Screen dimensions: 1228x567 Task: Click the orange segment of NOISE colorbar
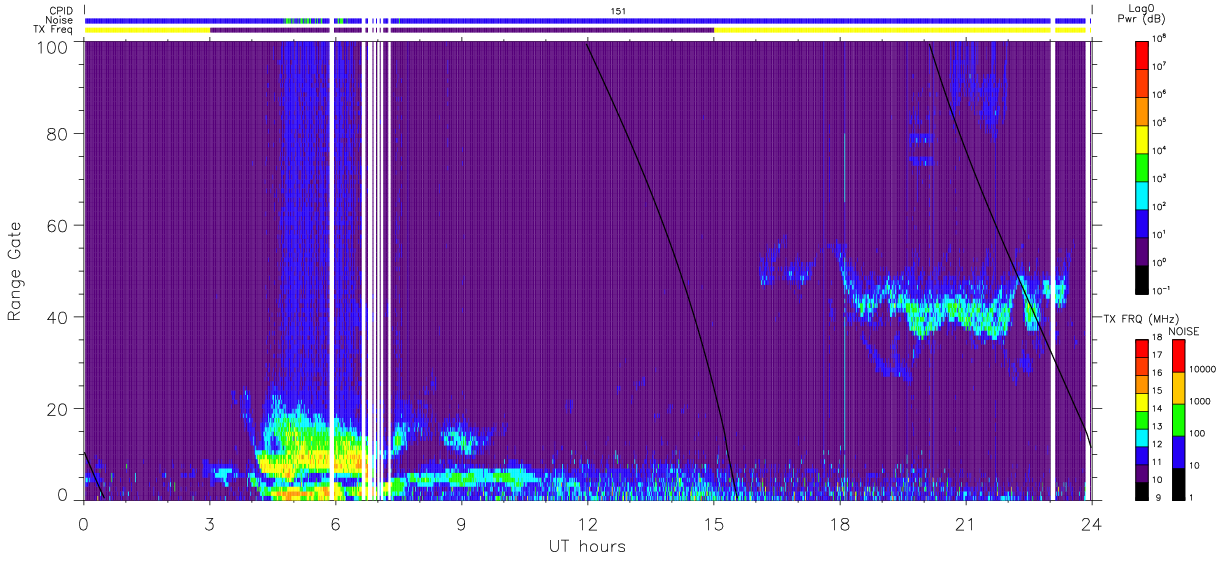[1178, 387]
